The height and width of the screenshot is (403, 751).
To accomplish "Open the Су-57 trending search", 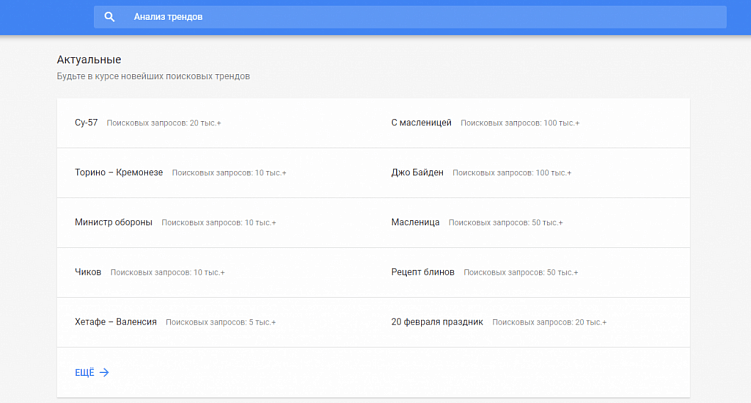I will point(86,122).
